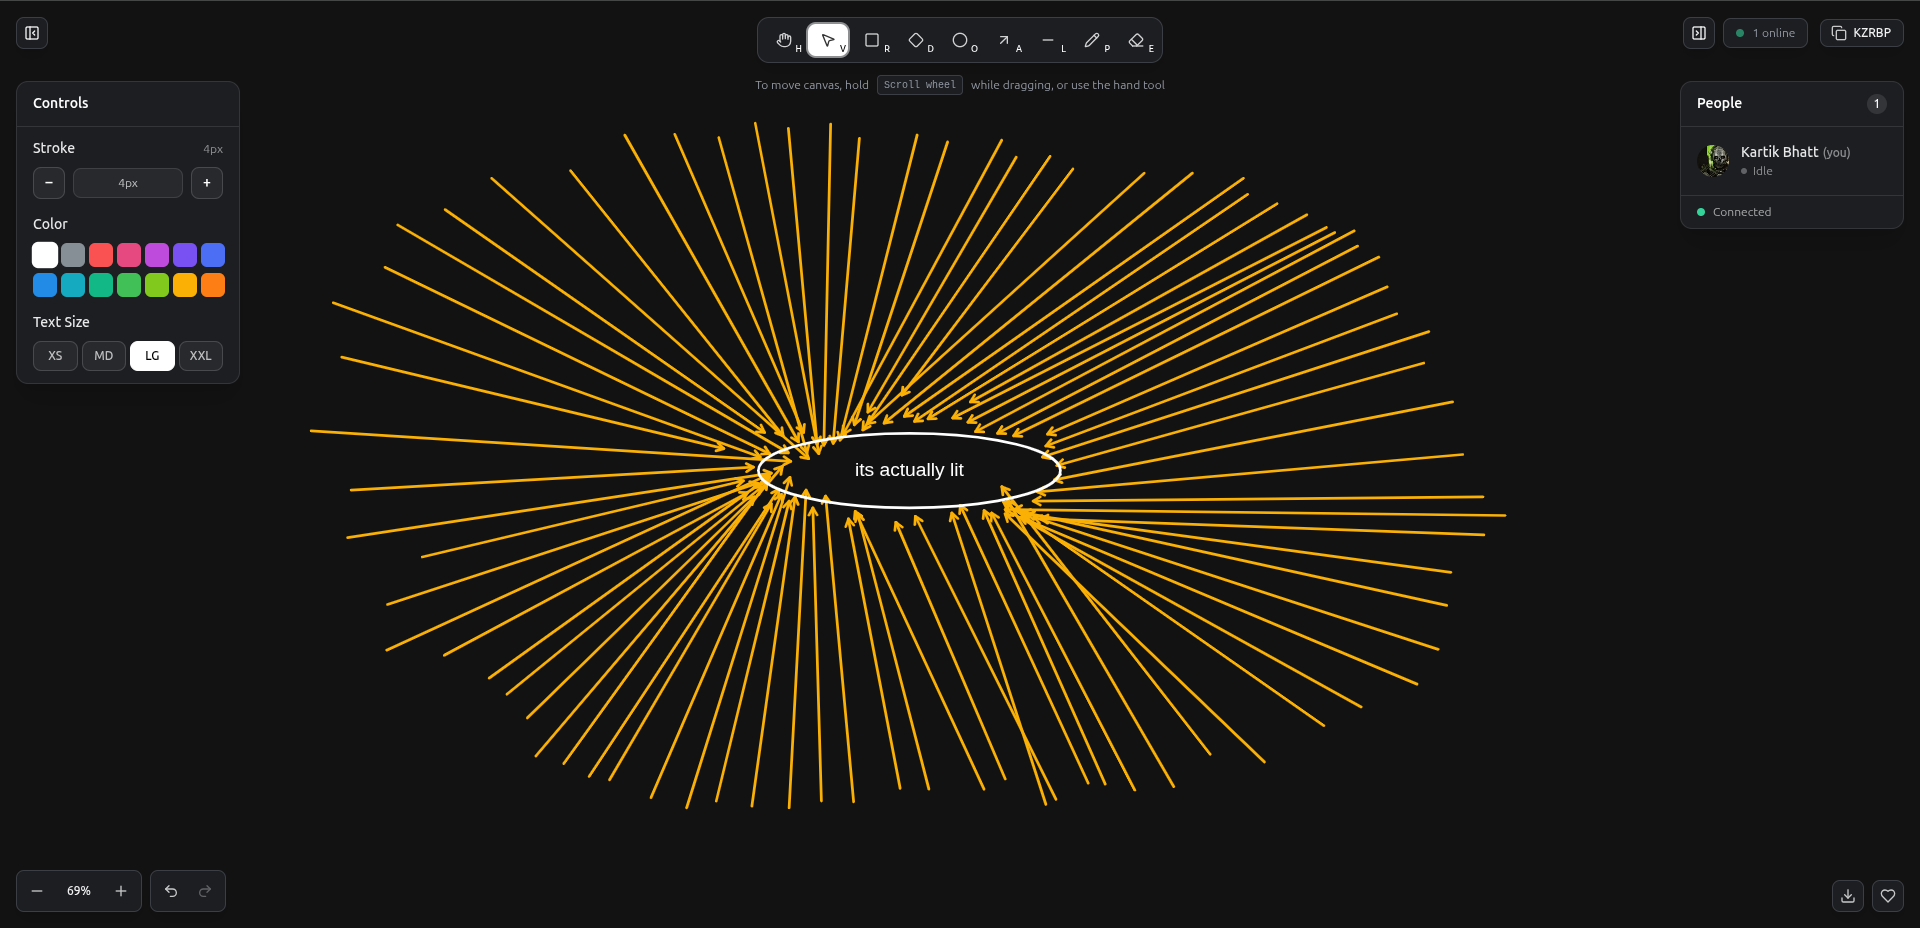Copy the KZRBP room code
The image size is (1920, 928).
(1861, 33)
